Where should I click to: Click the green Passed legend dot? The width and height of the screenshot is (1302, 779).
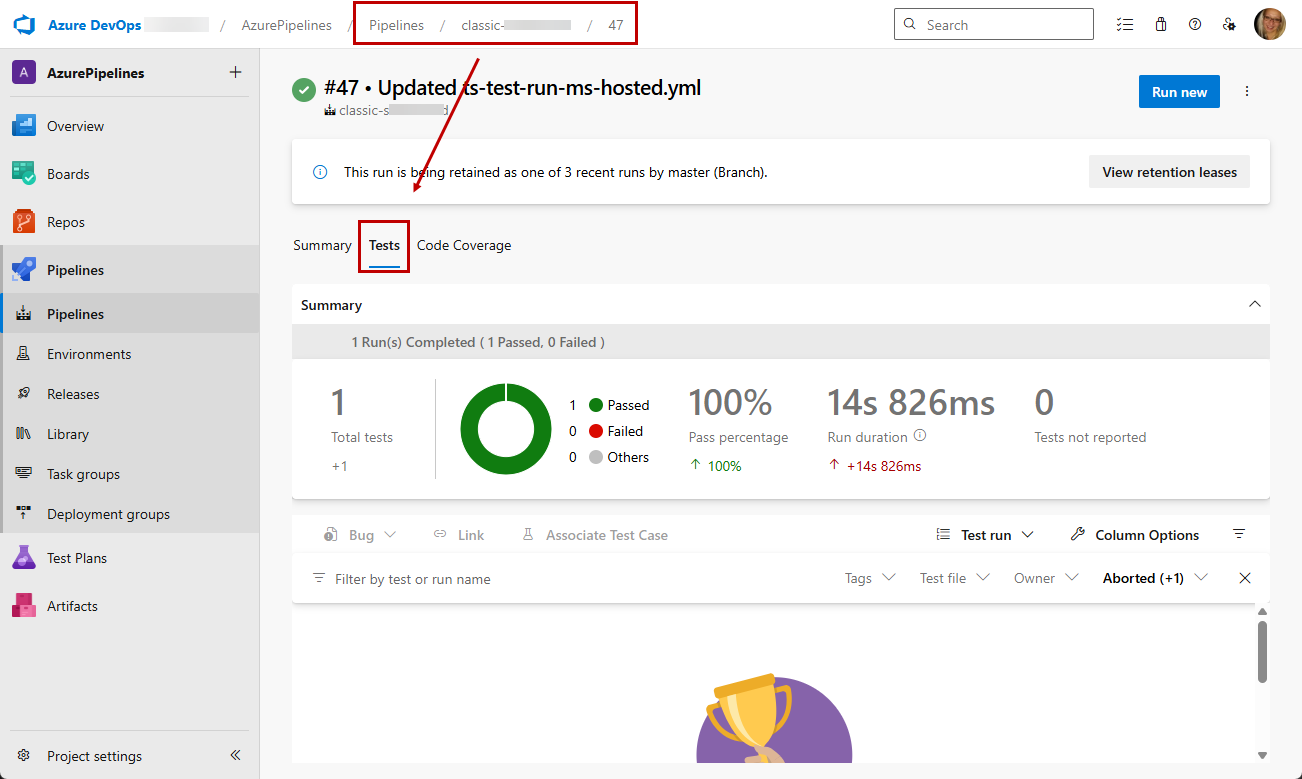coord(596,405)
